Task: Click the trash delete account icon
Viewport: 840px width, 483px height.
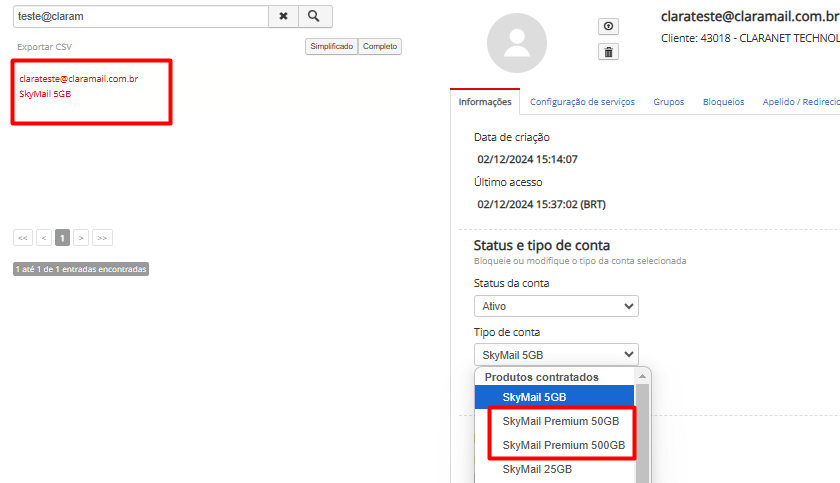Action: coord(608,52)
